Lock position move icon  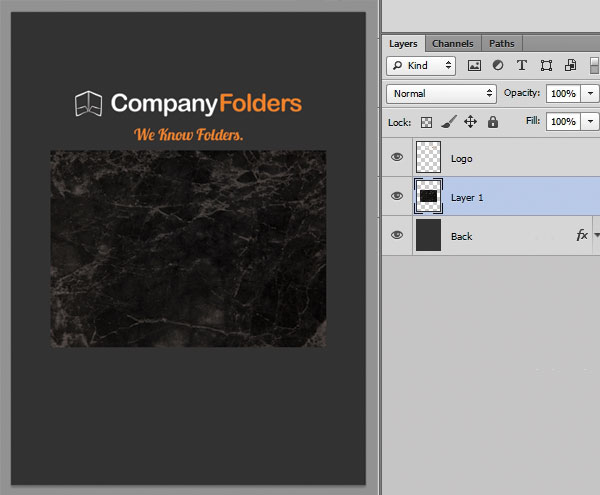click(x=470, y=122)
